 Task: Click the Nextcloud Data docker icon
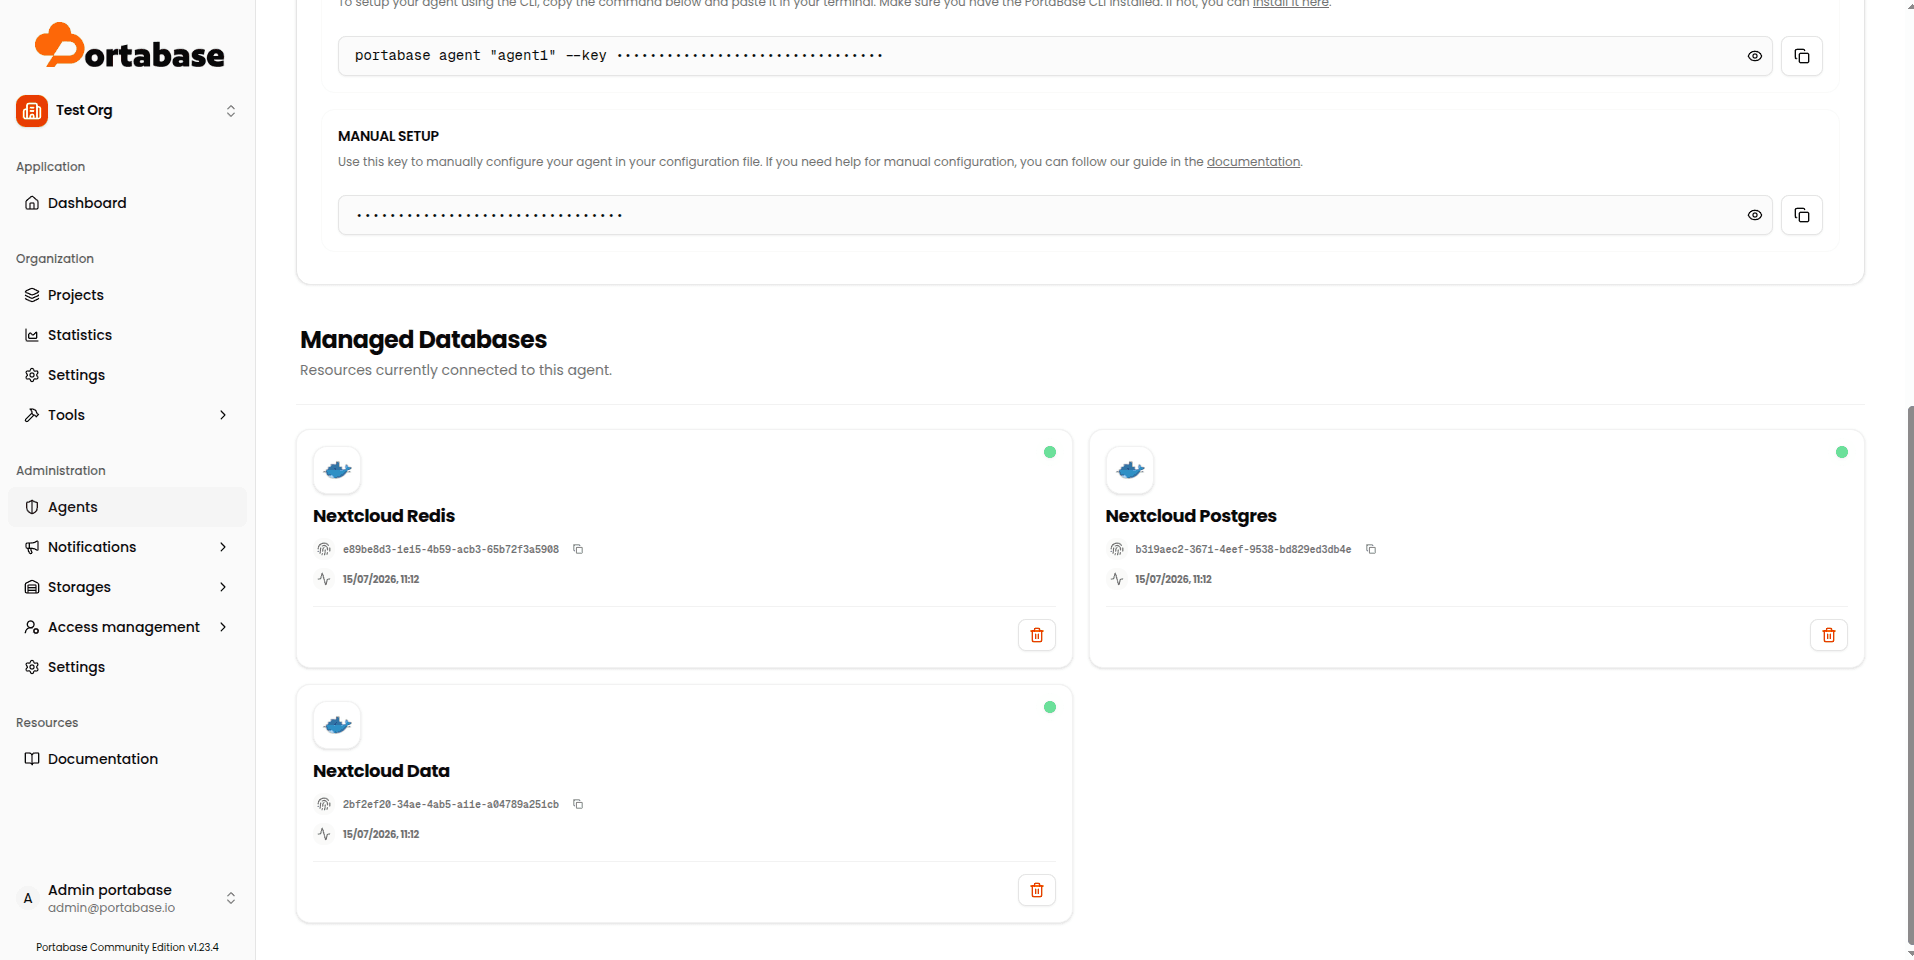(x=337, y=725)
